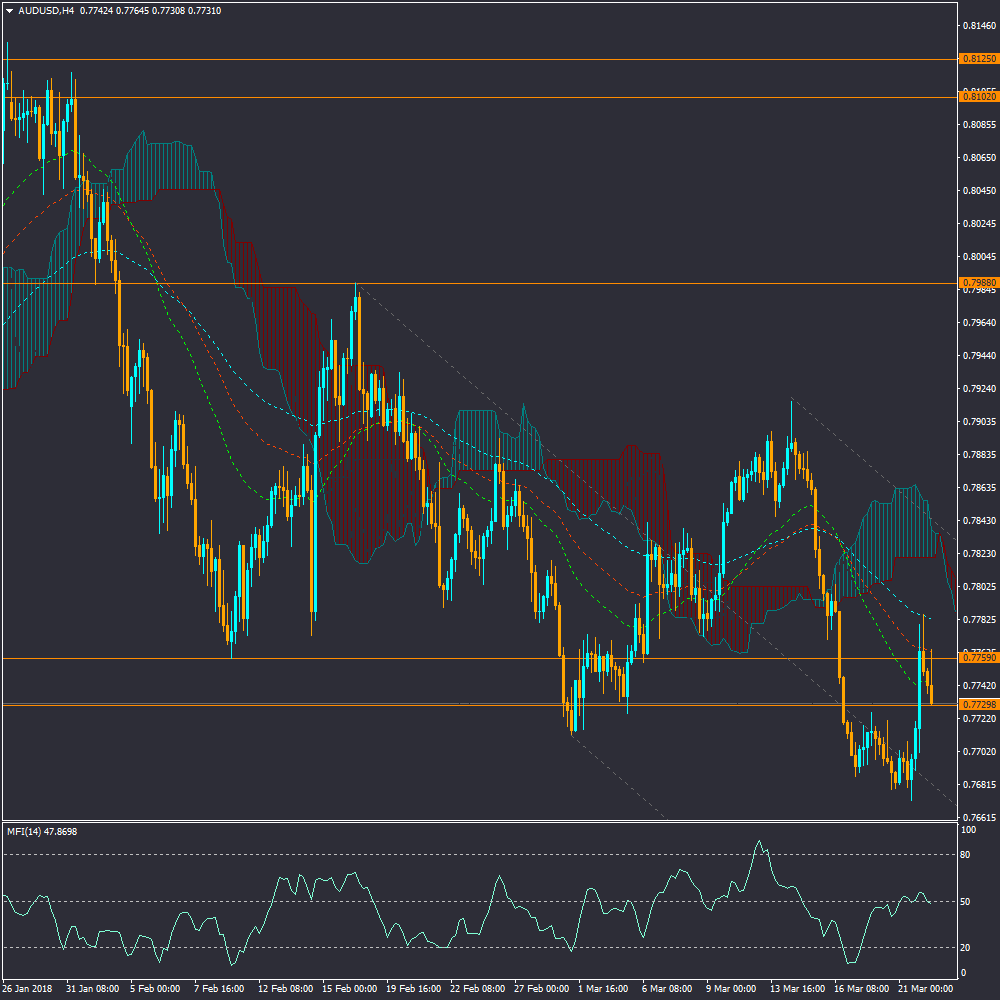
Task: Click the 50 level on MFI scale
Action: pyautogui.click(x=966, y=902)
